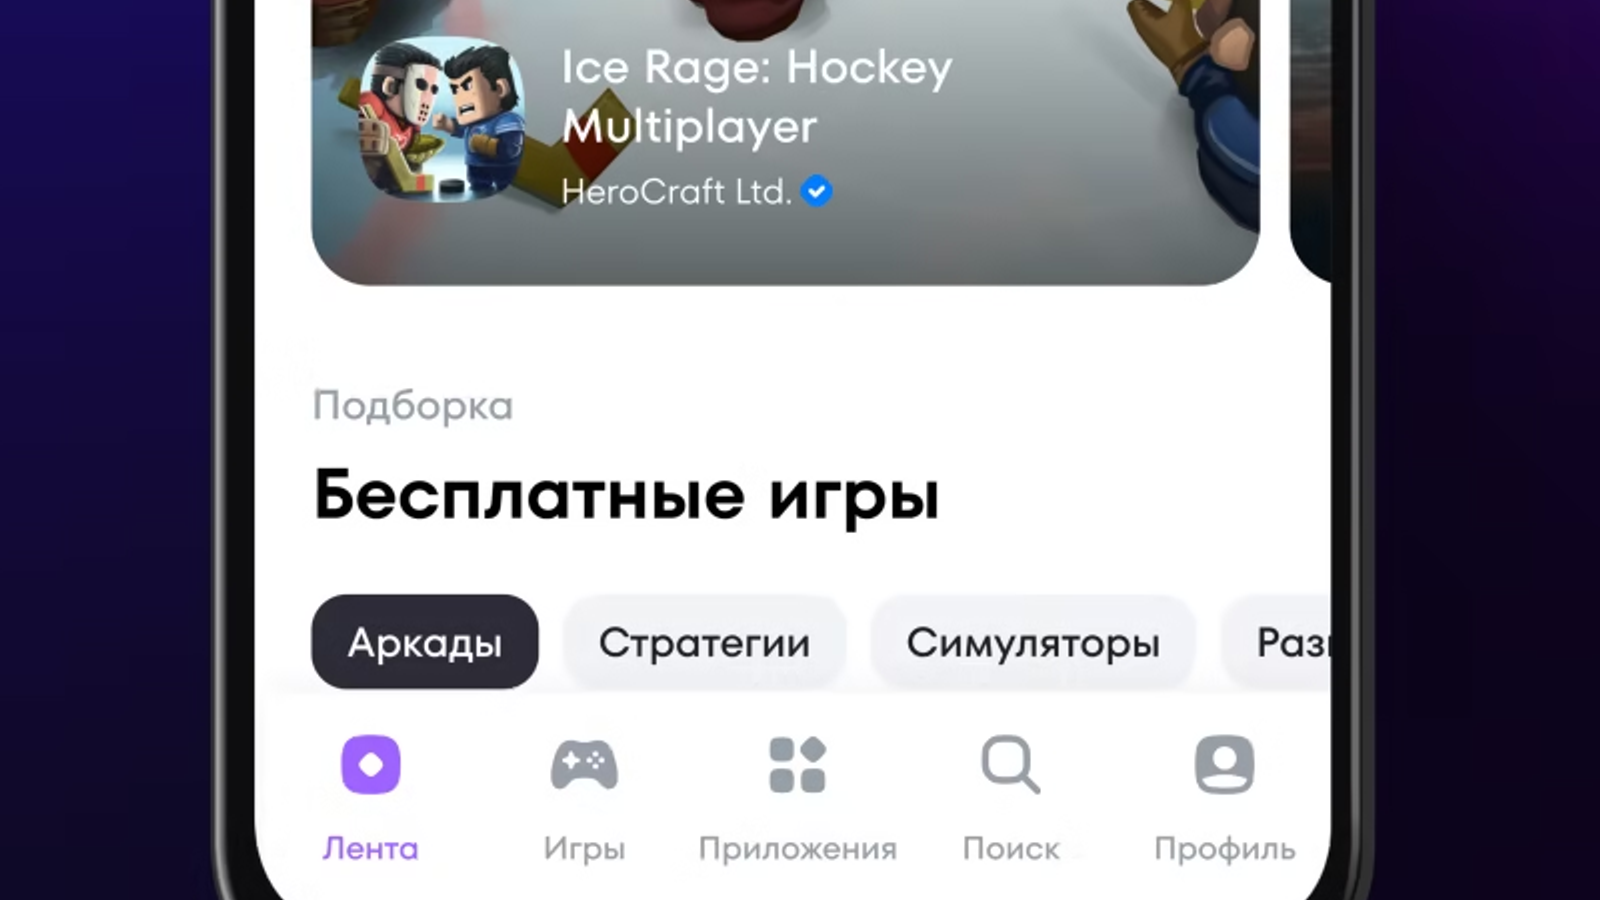Click the Приложения tab label

click(797, 849)
